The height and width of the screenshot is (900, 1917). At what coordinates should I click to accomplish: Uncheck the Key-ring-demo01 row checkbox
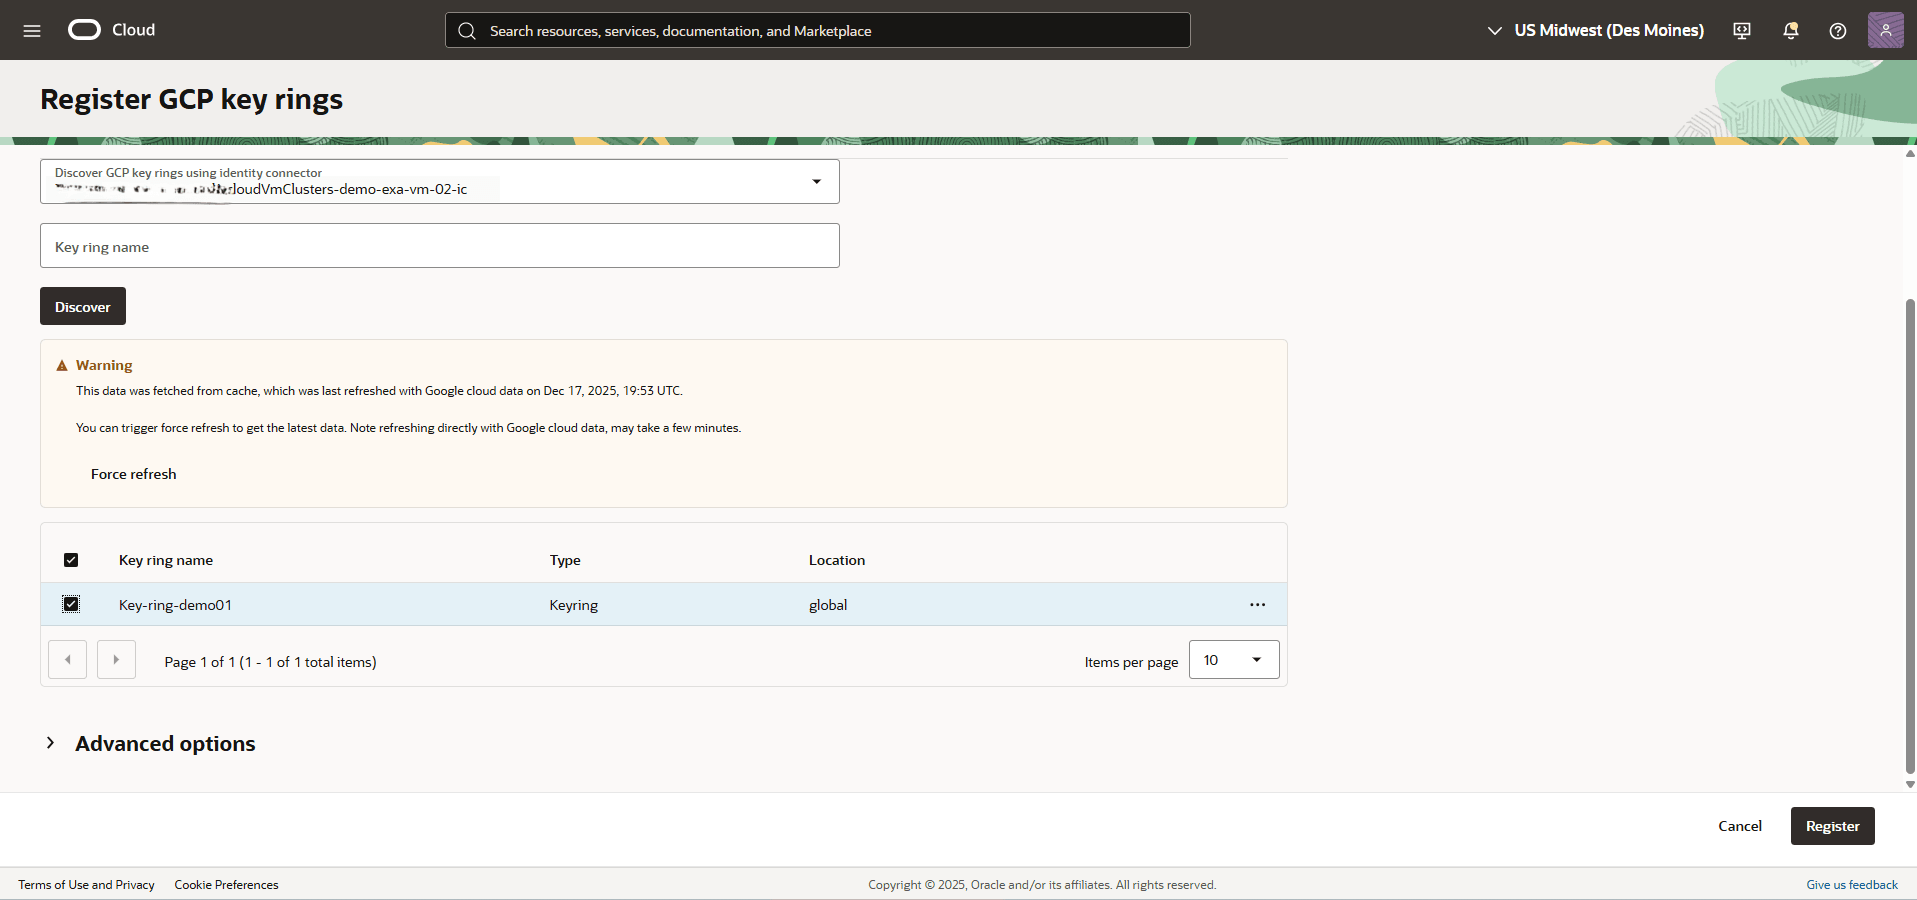[71, 604]
